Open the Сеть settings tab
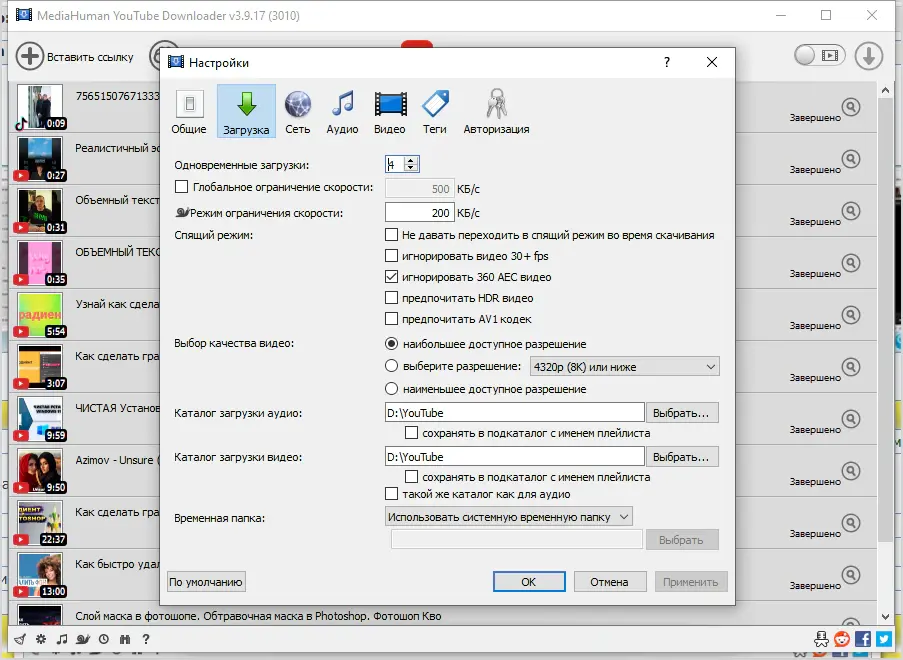 coord(298,112)
